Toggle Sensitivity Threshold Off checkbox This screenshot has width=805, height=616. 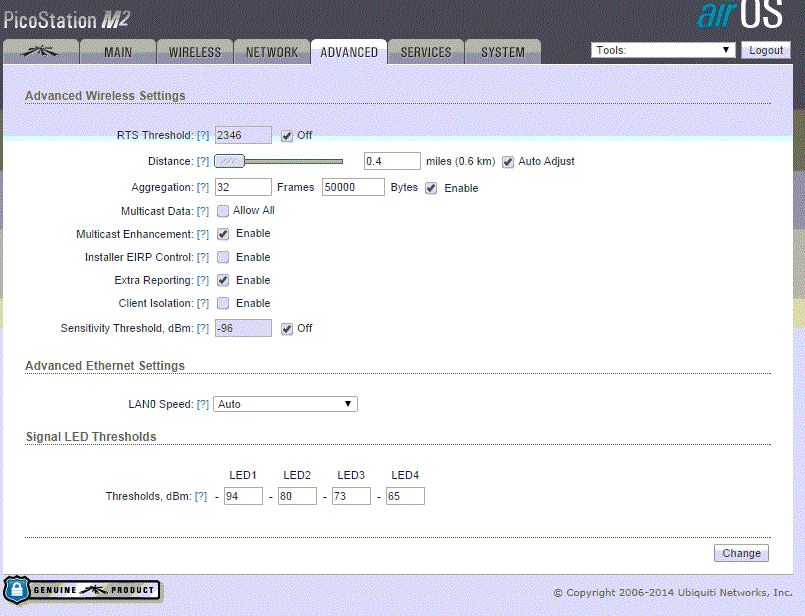pyautogui.click(x=286, y=329)
